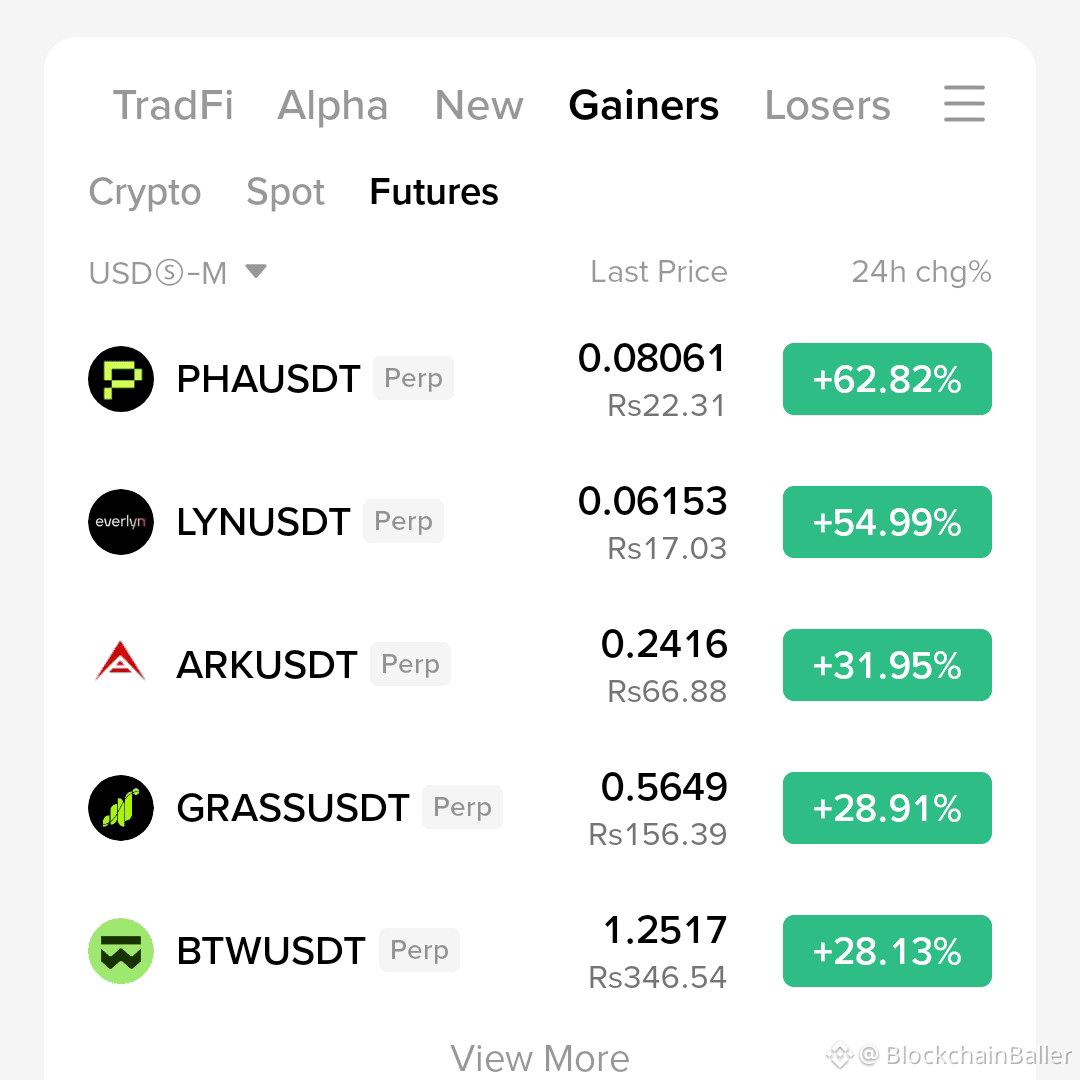Switch to the TradFi tab
Image resolution: width=1080 pixels, height=1080 pixels.
[173, 105]
